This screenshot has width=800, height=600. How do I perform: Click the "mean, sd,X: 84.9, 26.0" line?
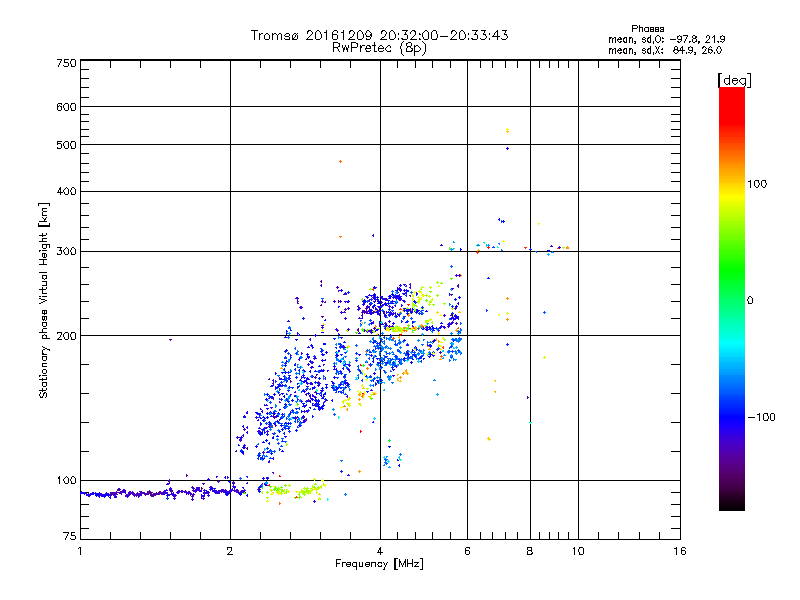point(665,50)
